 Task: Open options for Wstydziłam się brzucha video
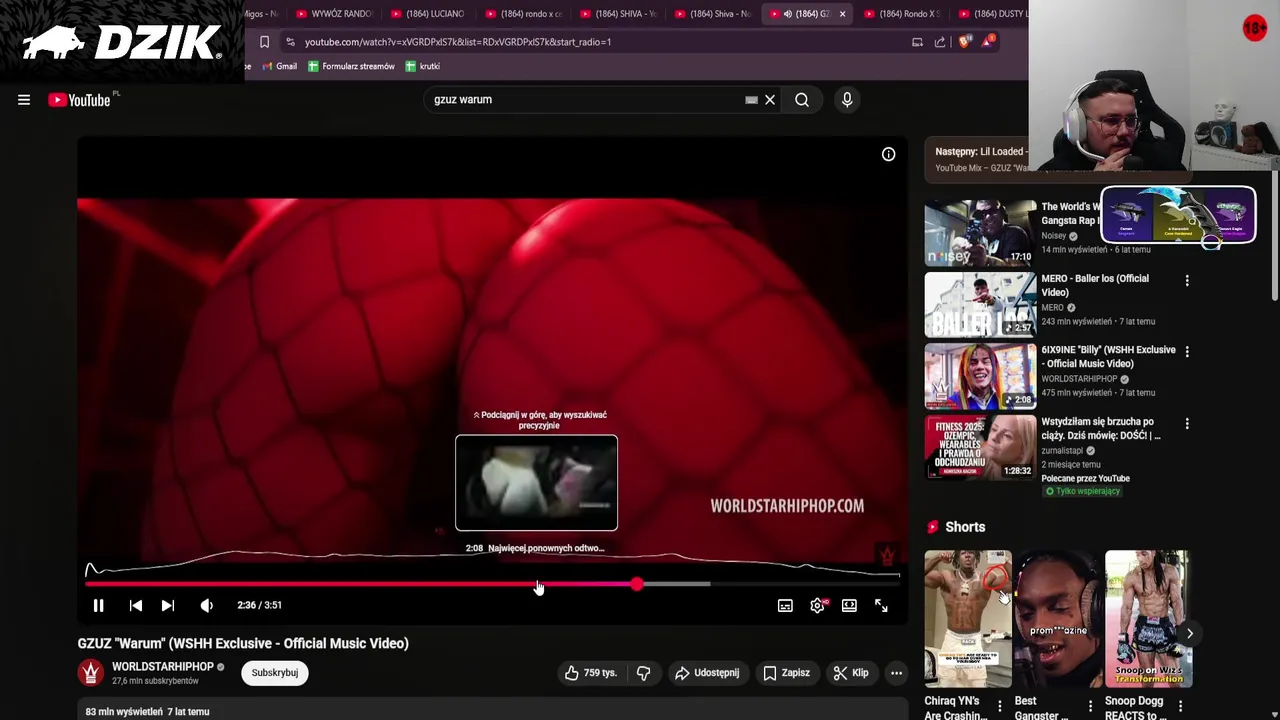[1187, 424]
